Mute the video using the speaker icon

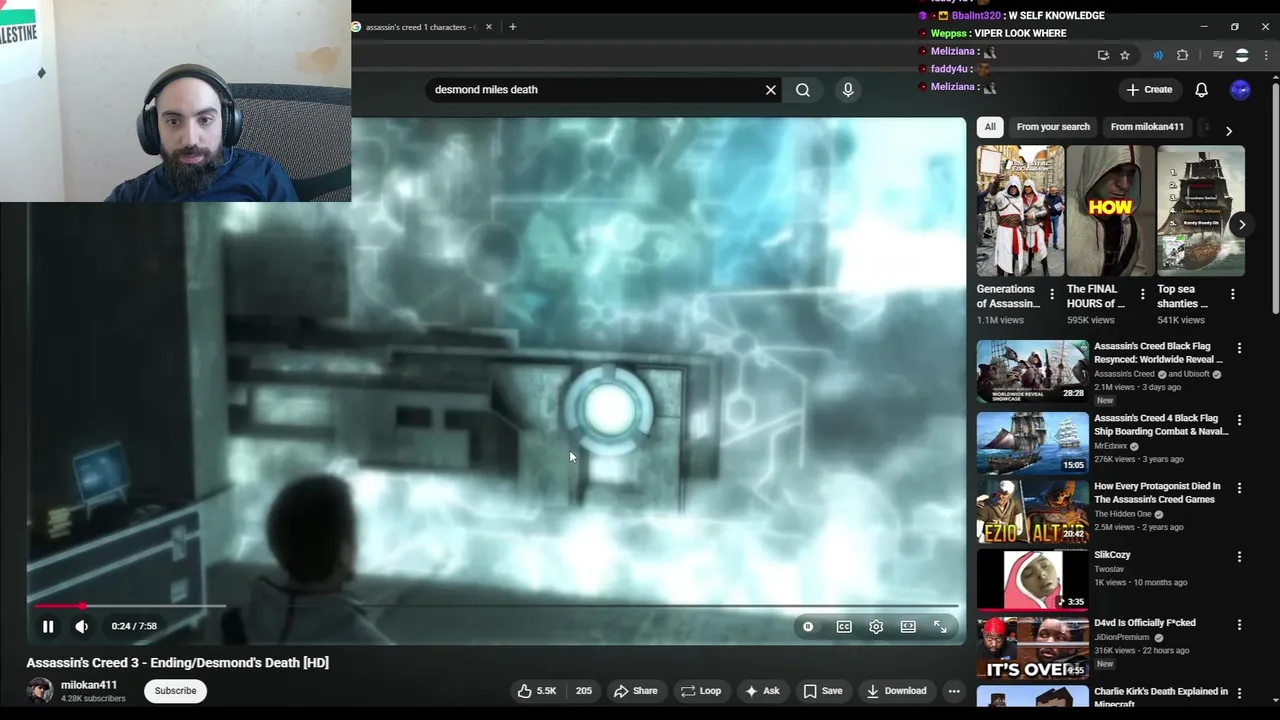pos(81,626)
